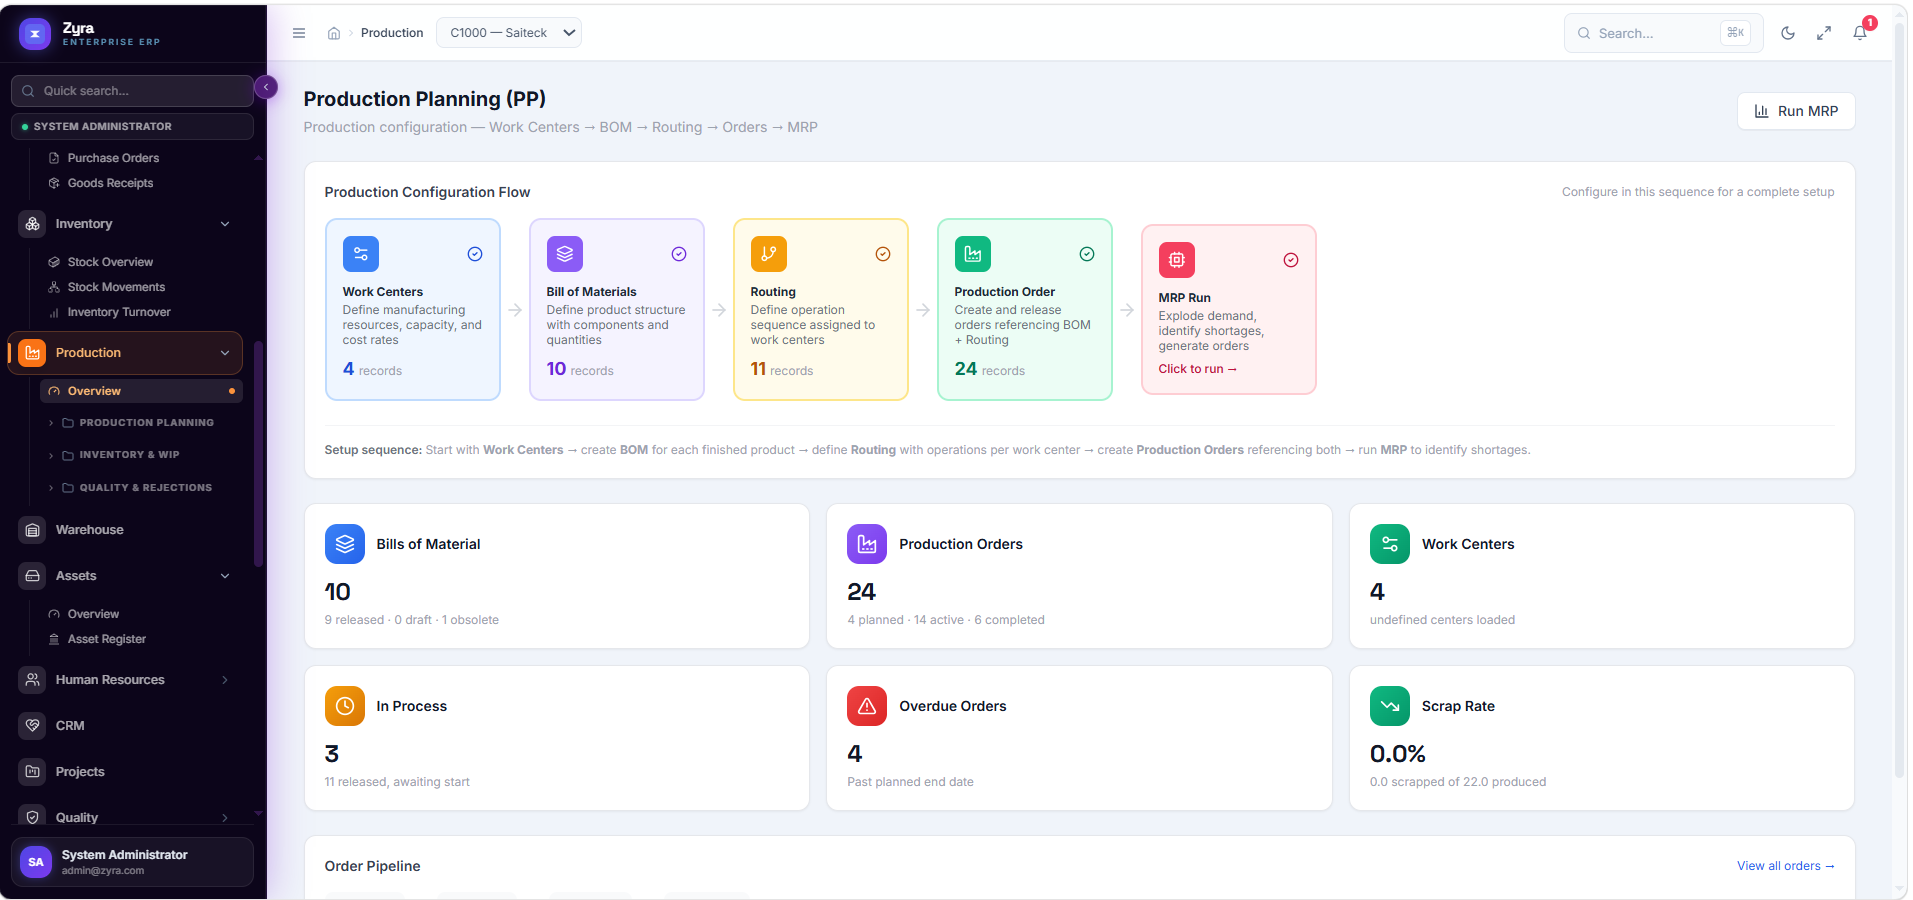Click the Projects module icon
1913x900 pixels.
pos(33,772)
